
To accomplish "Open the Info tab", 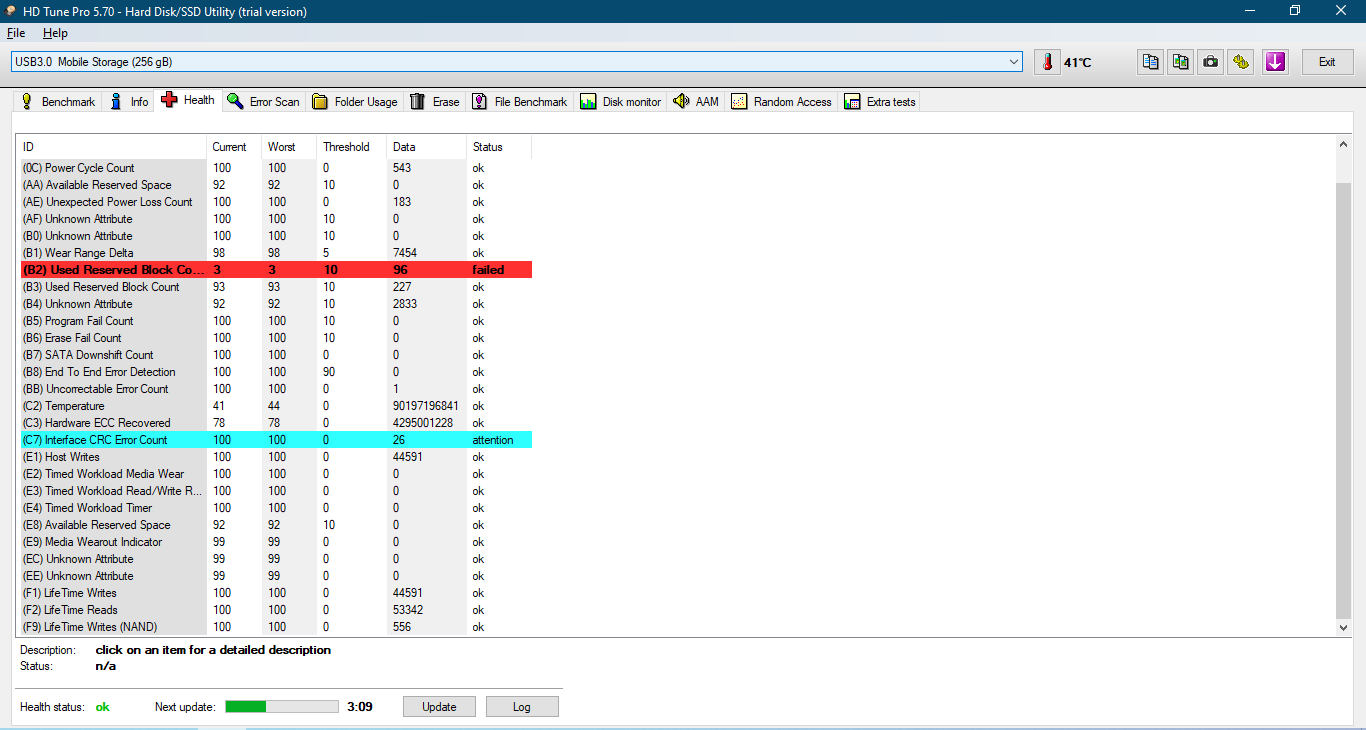I will pyautogui.click(x=129, y=101).
